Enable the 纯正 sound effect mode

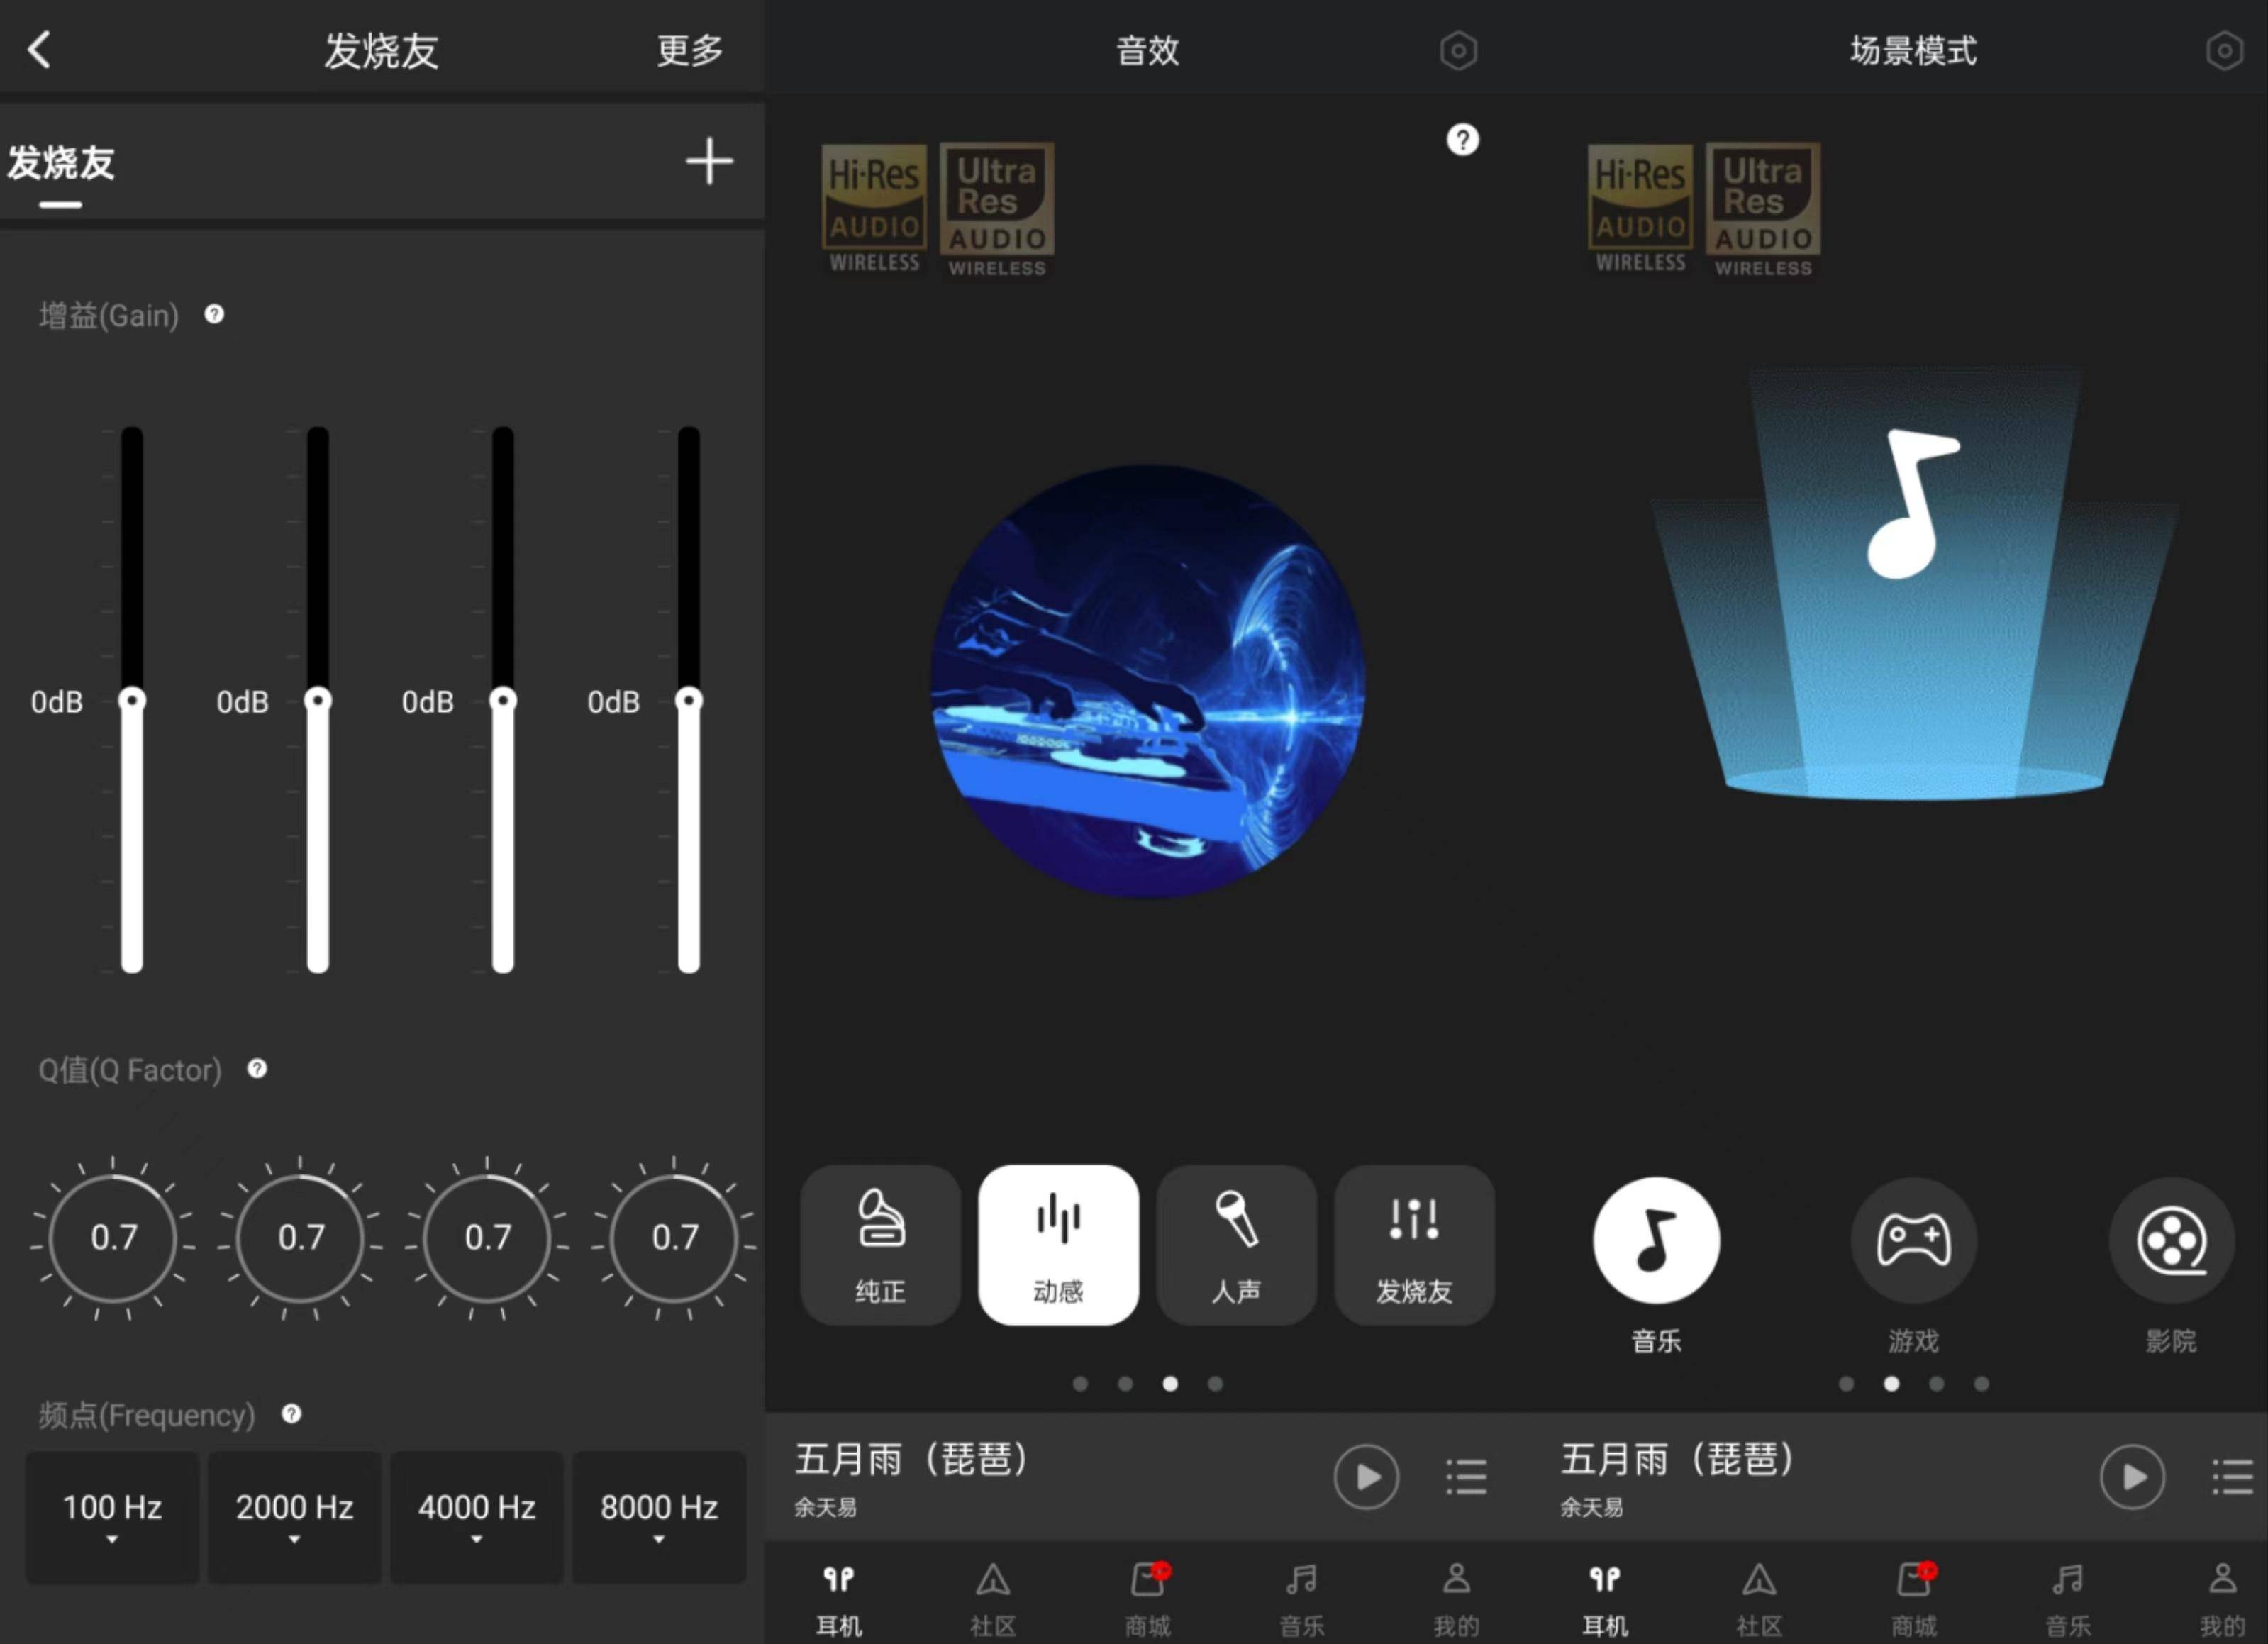(880, 1245)
